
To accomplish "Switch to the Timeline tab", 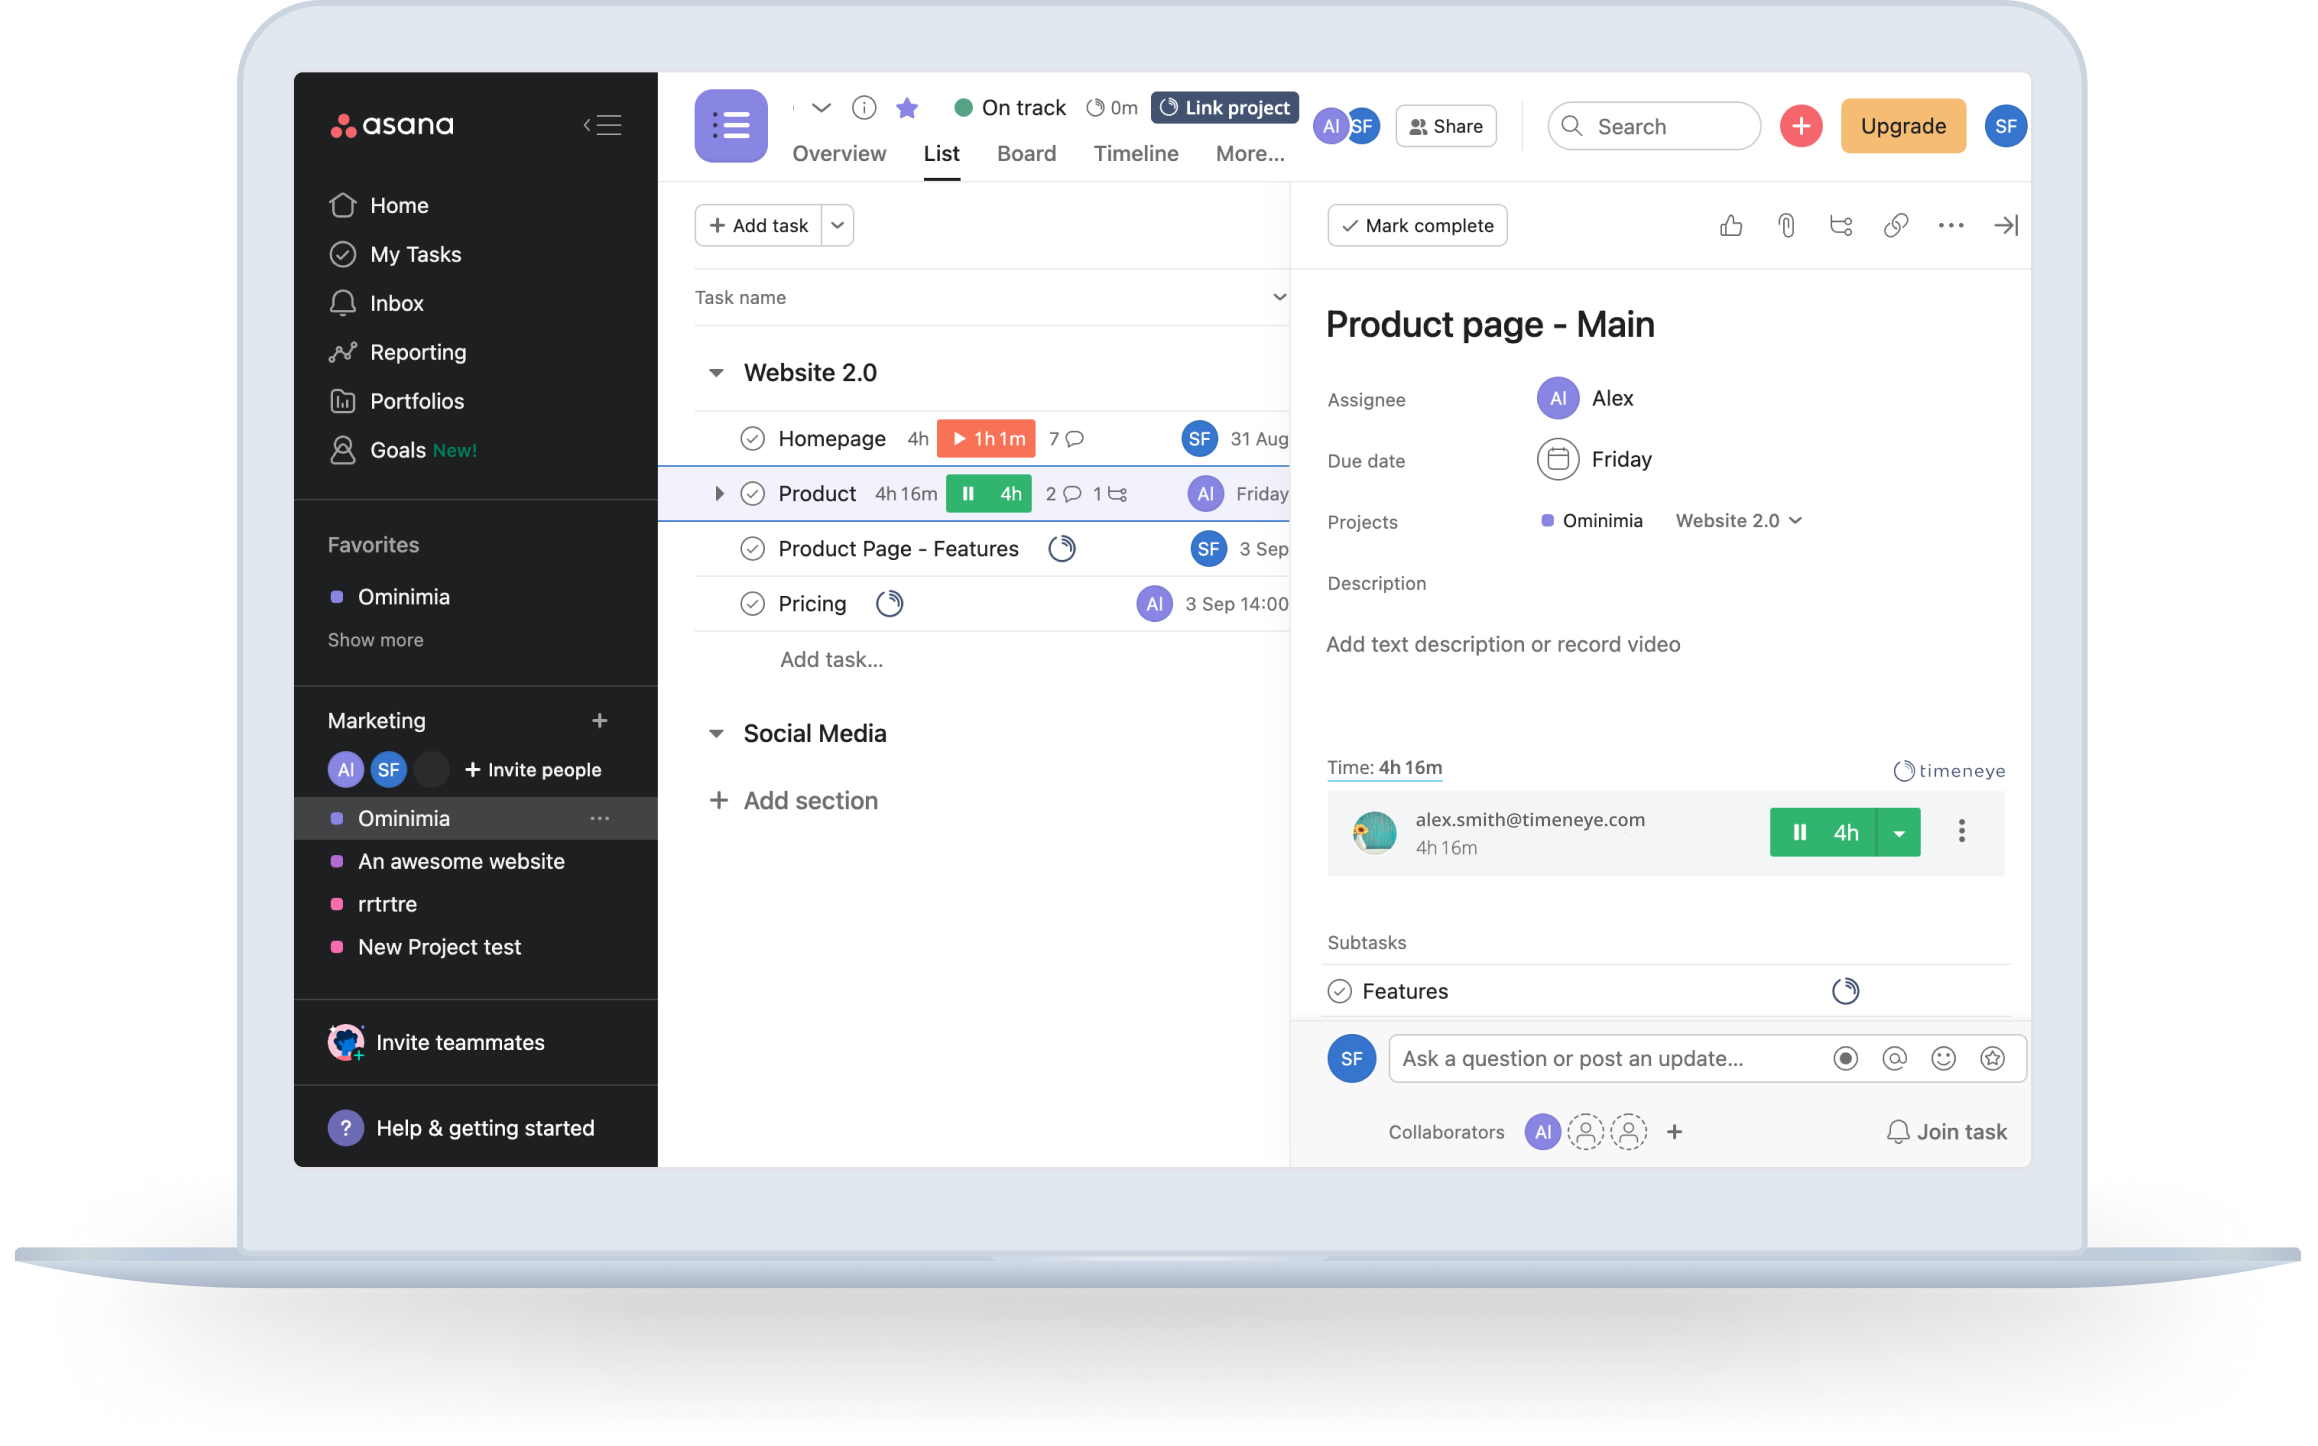I will pos(1136,152).
